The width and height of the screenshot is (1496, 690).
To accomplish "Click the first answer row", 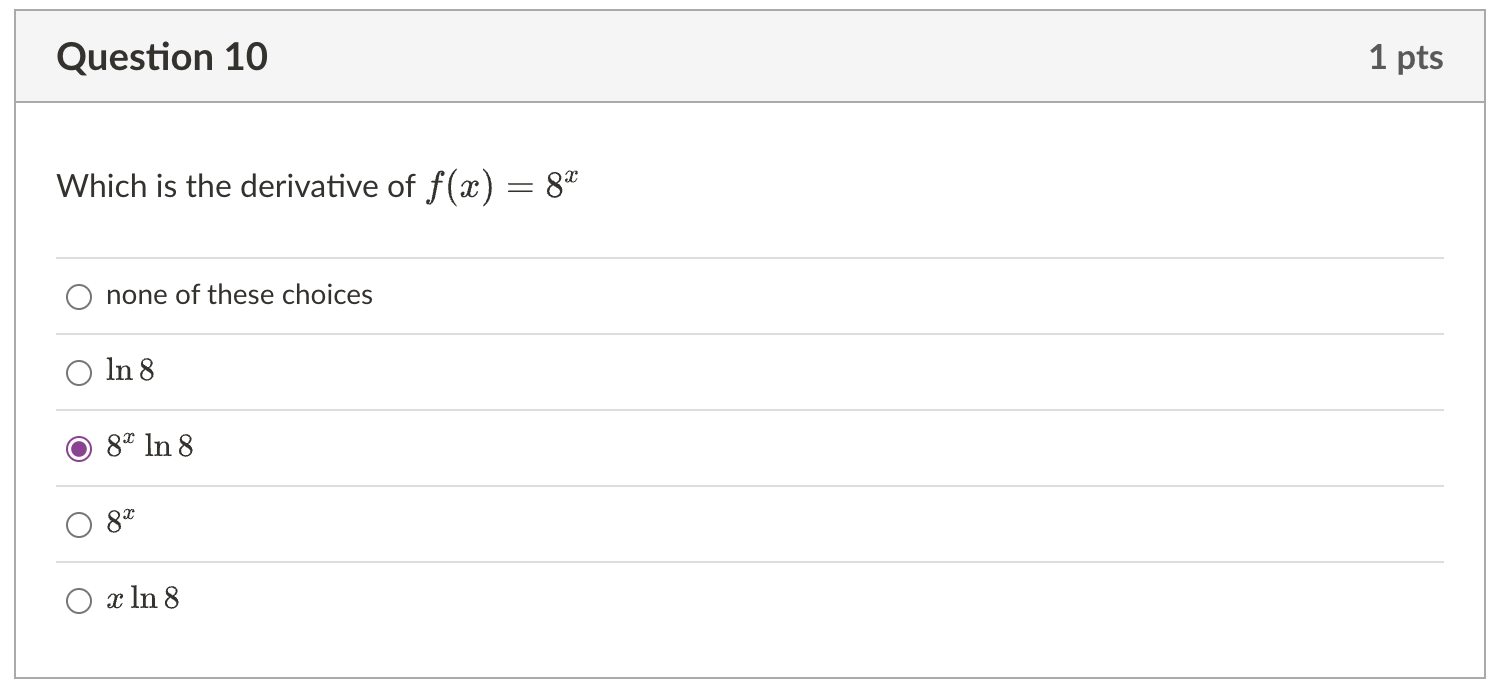I will point(748,296).
